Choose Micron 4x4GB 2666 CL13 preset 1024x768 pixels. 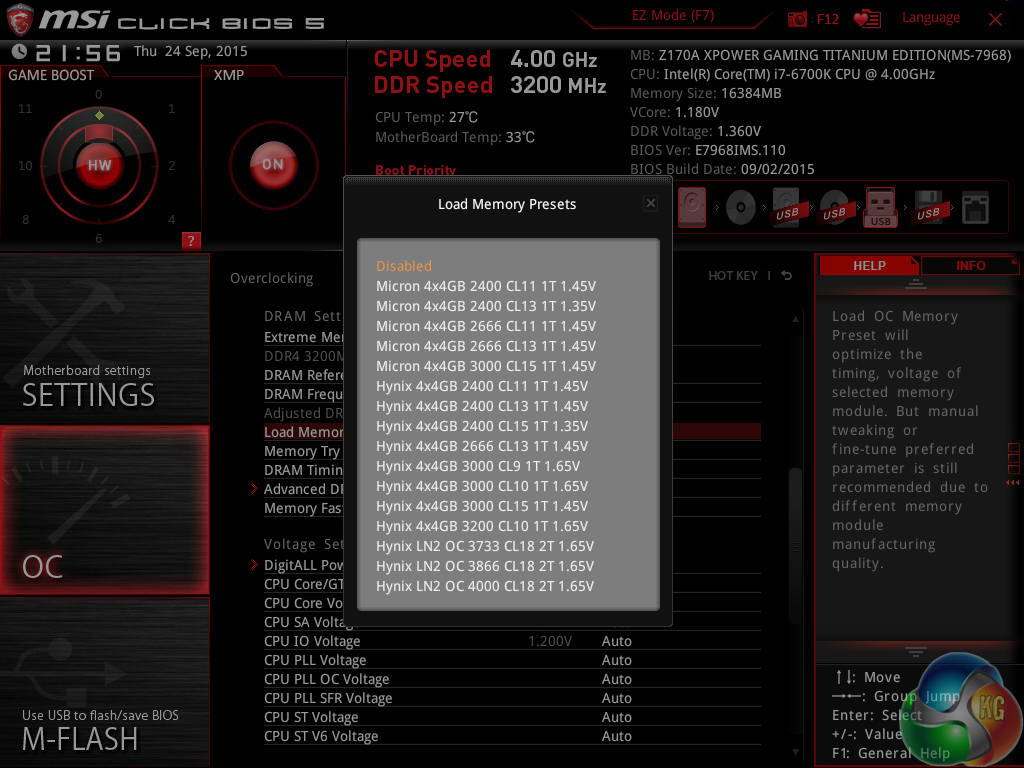click(486, 346)
